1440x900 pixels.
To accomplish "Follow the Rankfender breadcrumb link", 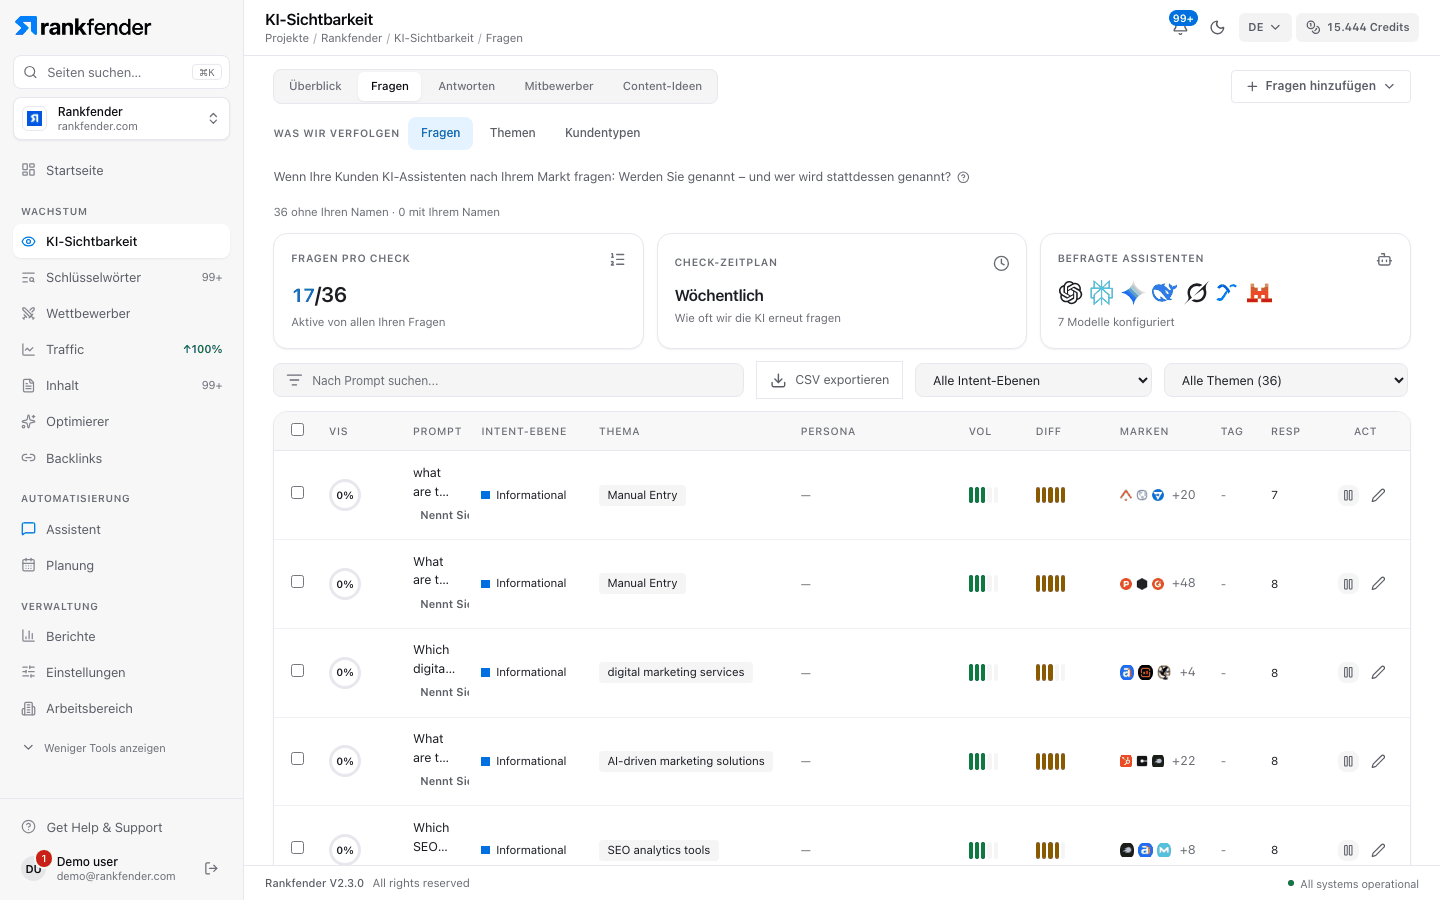I will 351,38.
